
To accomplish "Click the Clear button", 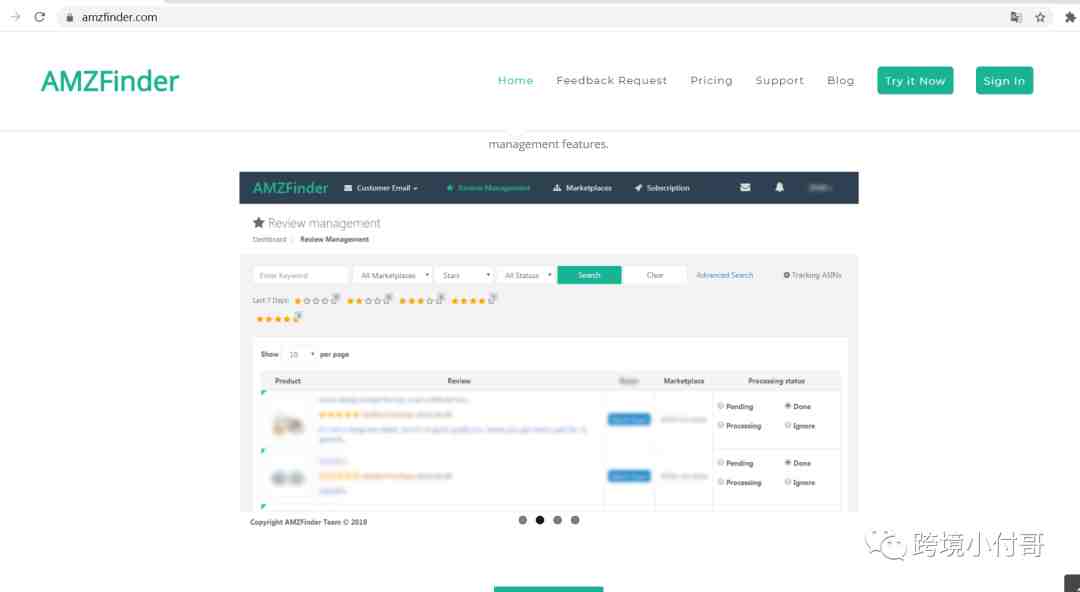I will click(654, 275).
